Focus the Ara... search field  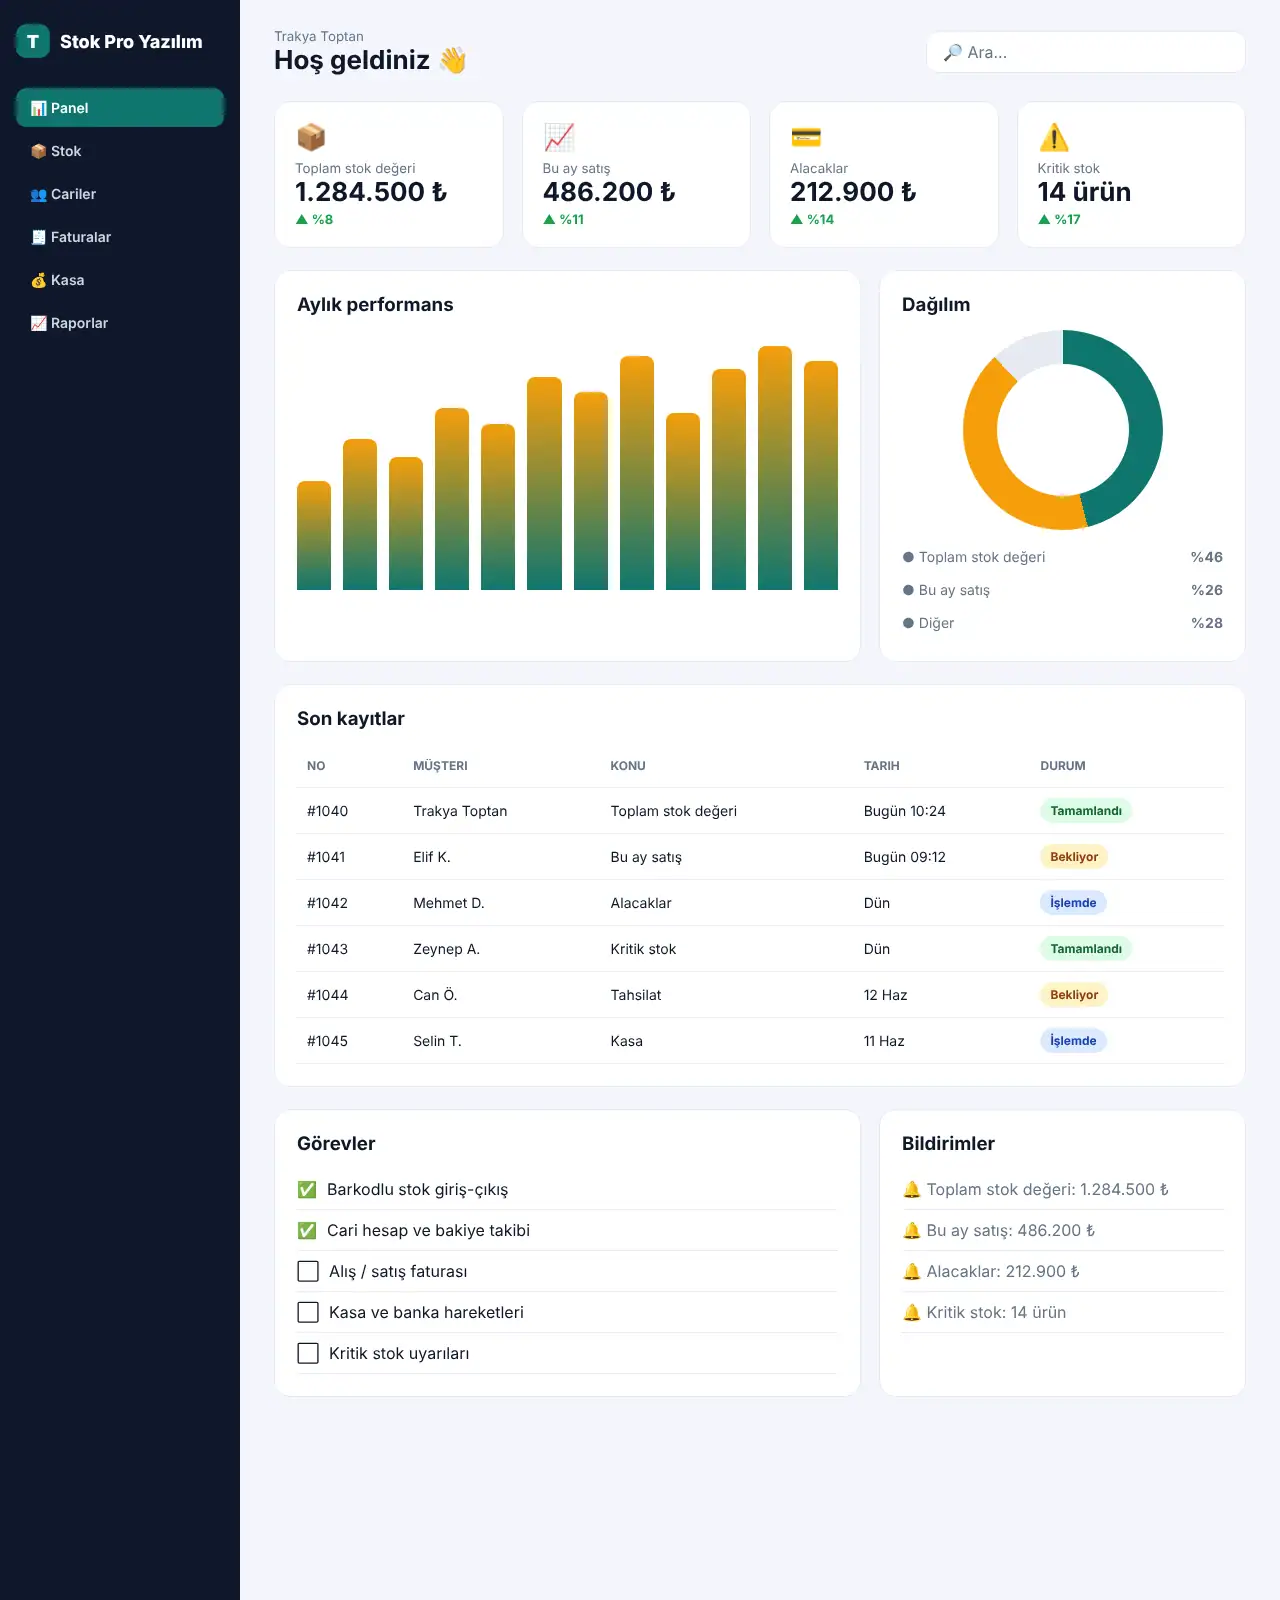tap(1086, 52)
